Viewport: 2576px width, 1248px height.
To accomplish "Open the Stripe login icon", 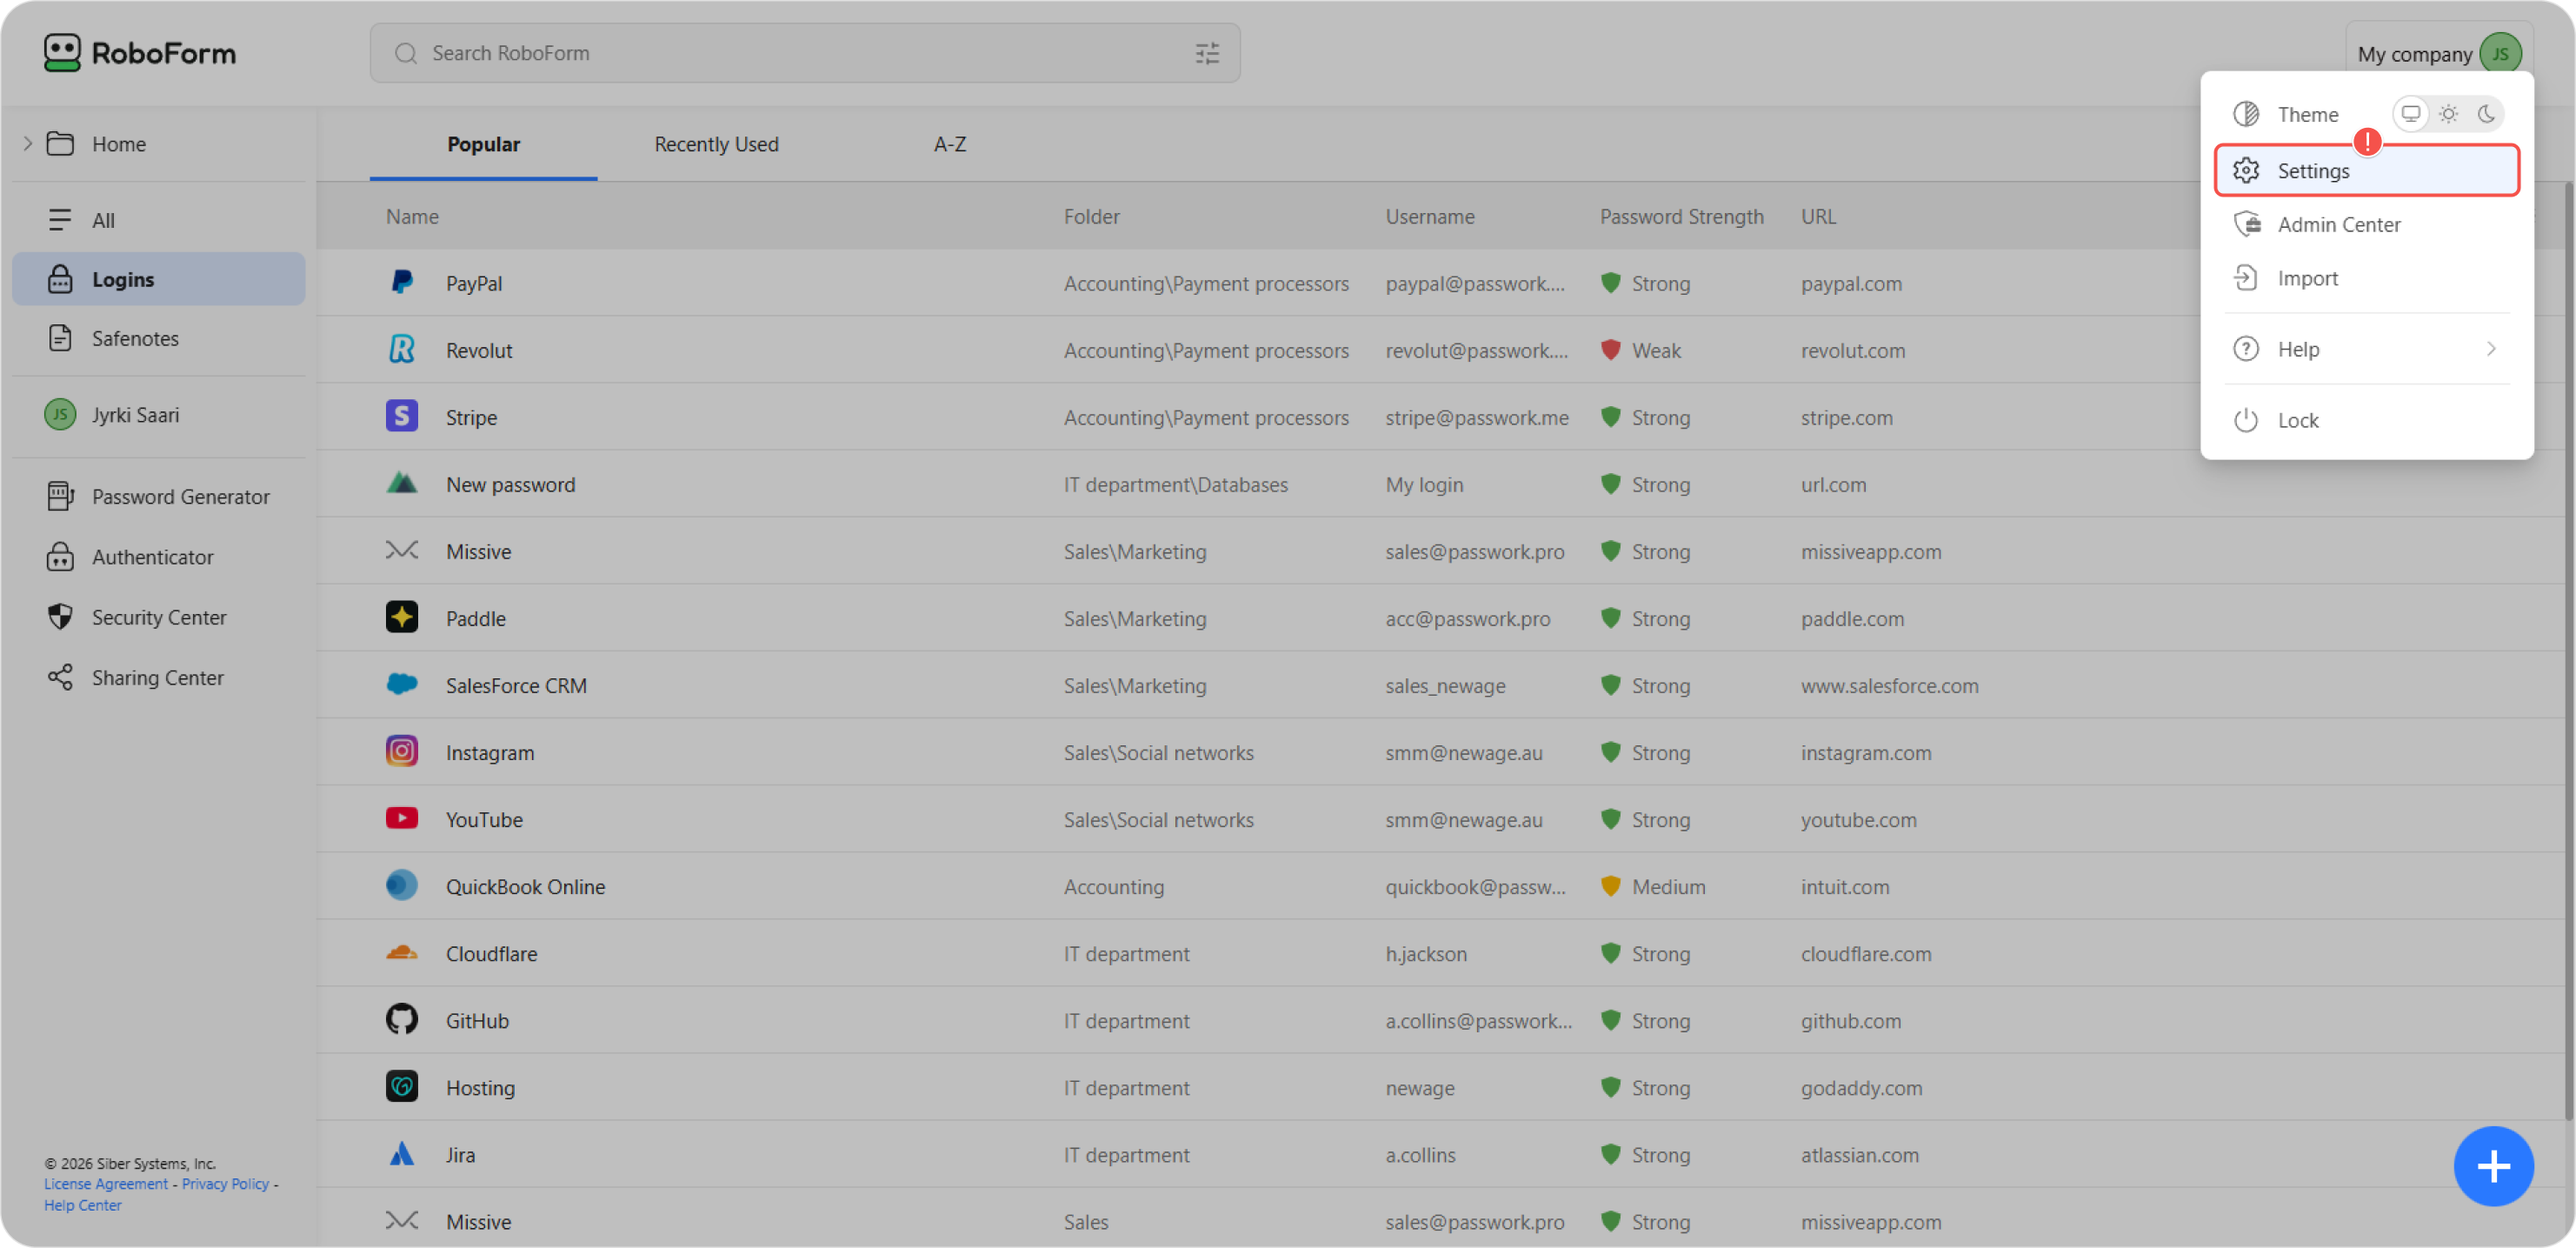I will point(402,417).
